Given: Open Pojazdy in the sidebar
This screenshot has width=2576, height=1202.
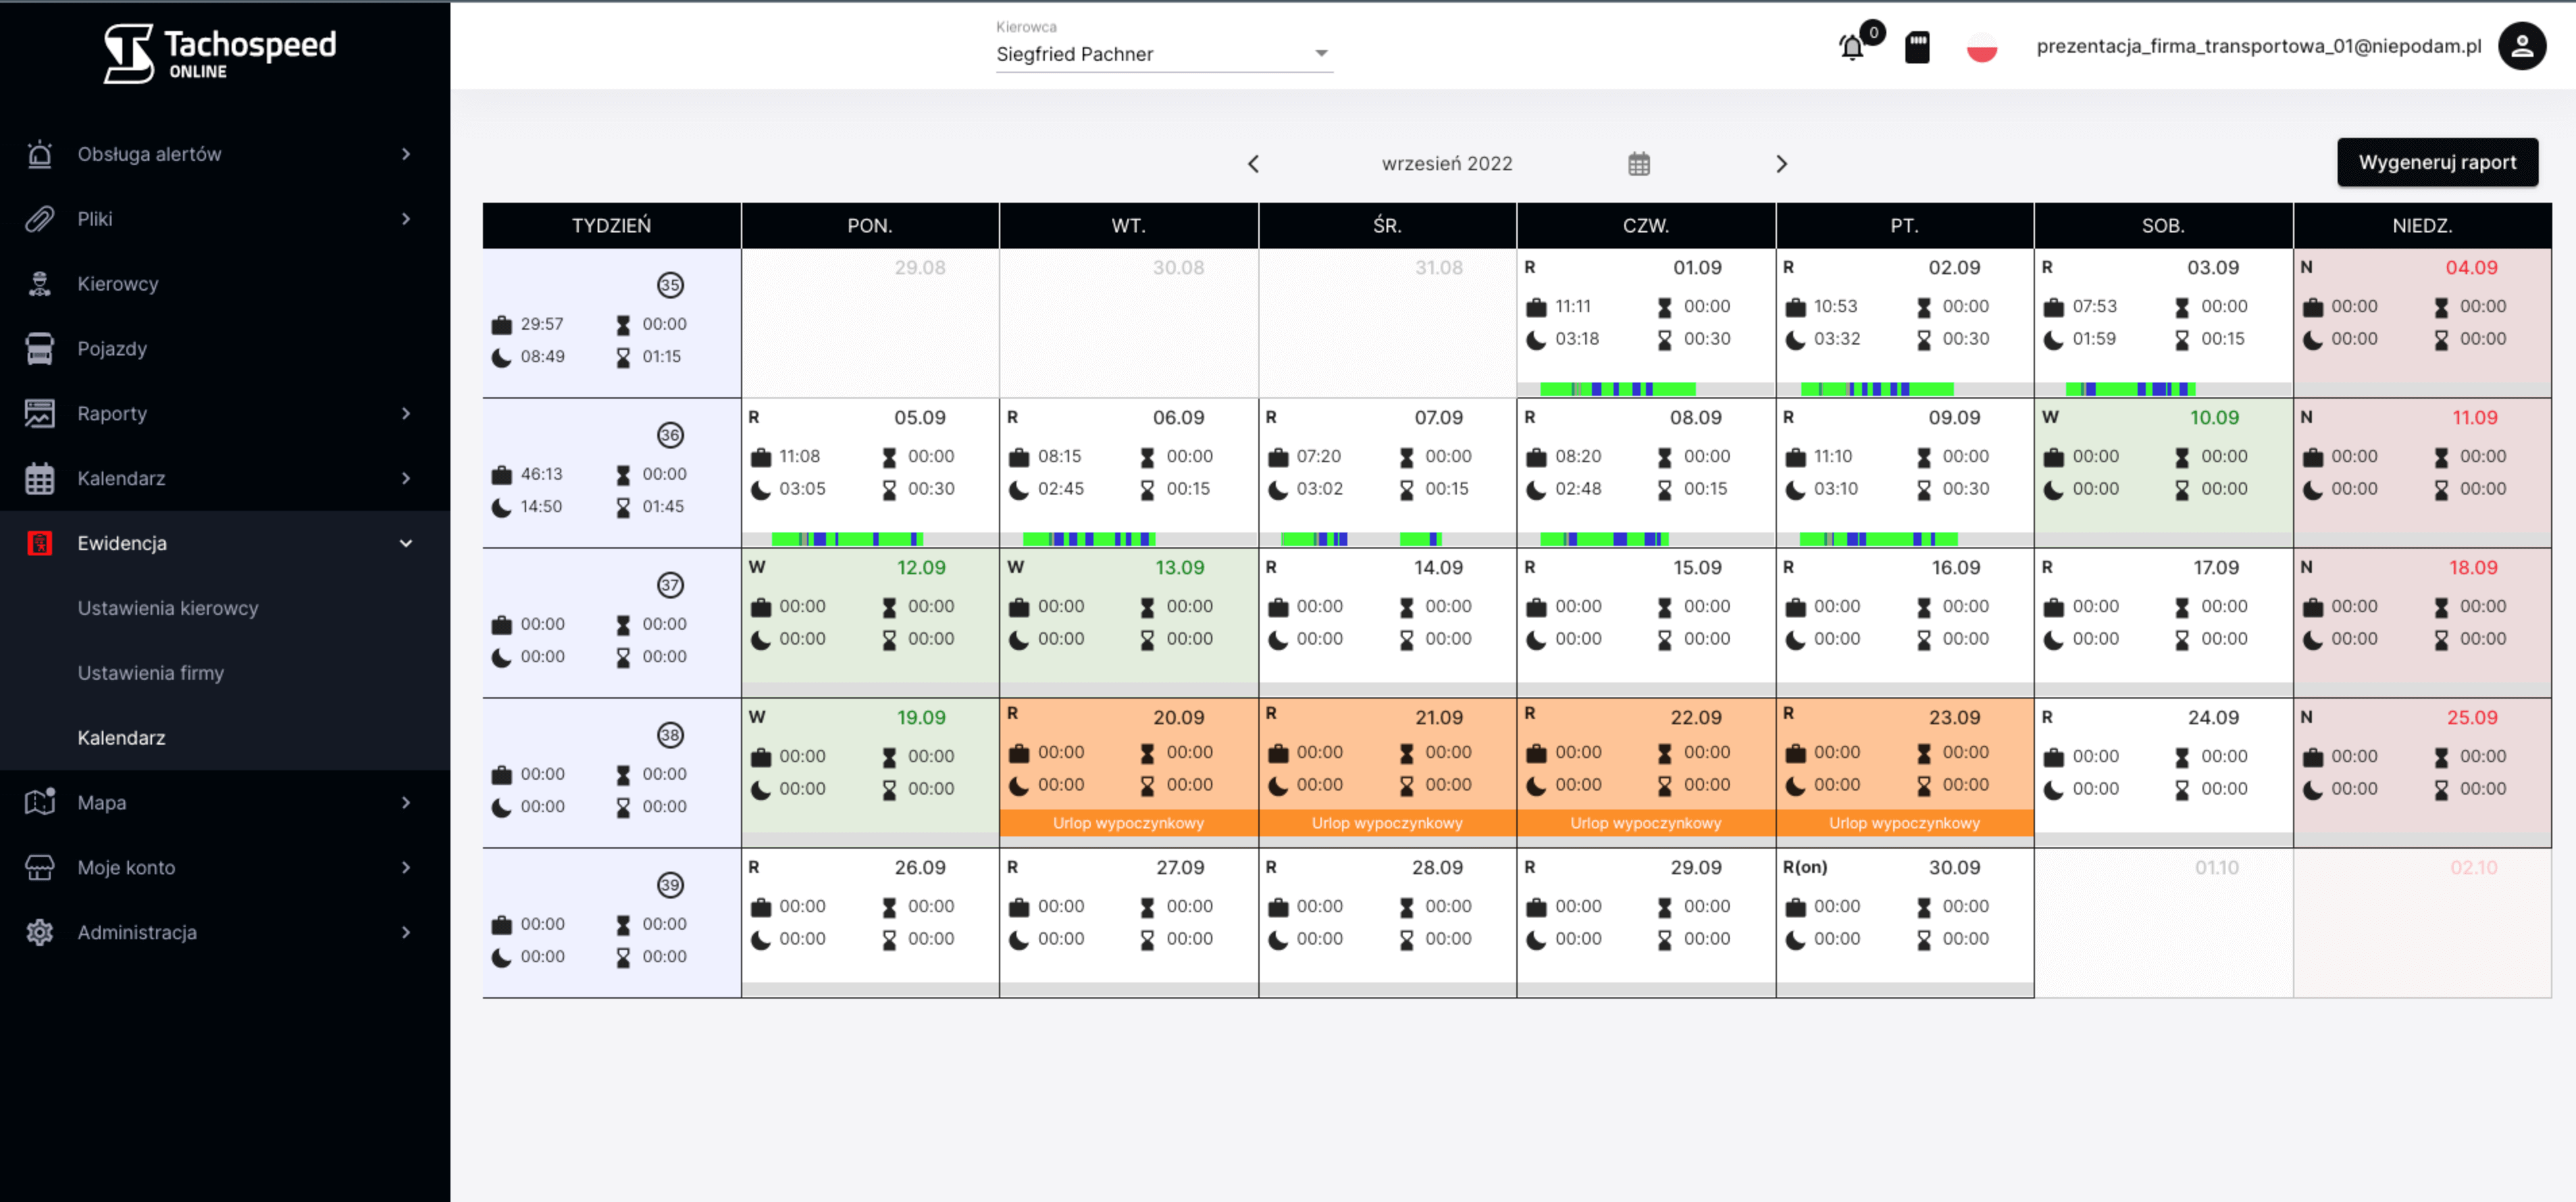Looking at the screenshot, I should (112, 349).
